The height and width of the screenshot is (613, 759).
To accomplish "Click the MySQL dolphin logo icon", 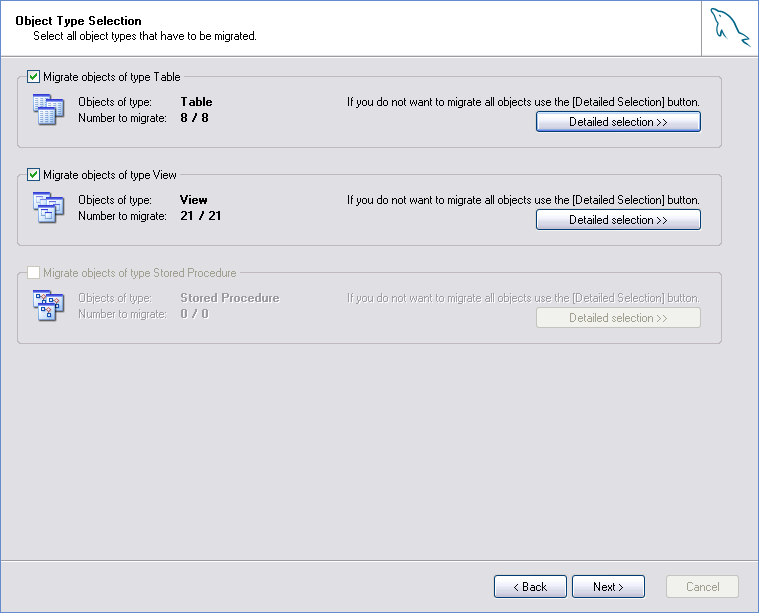I will [x=730, y=28].
